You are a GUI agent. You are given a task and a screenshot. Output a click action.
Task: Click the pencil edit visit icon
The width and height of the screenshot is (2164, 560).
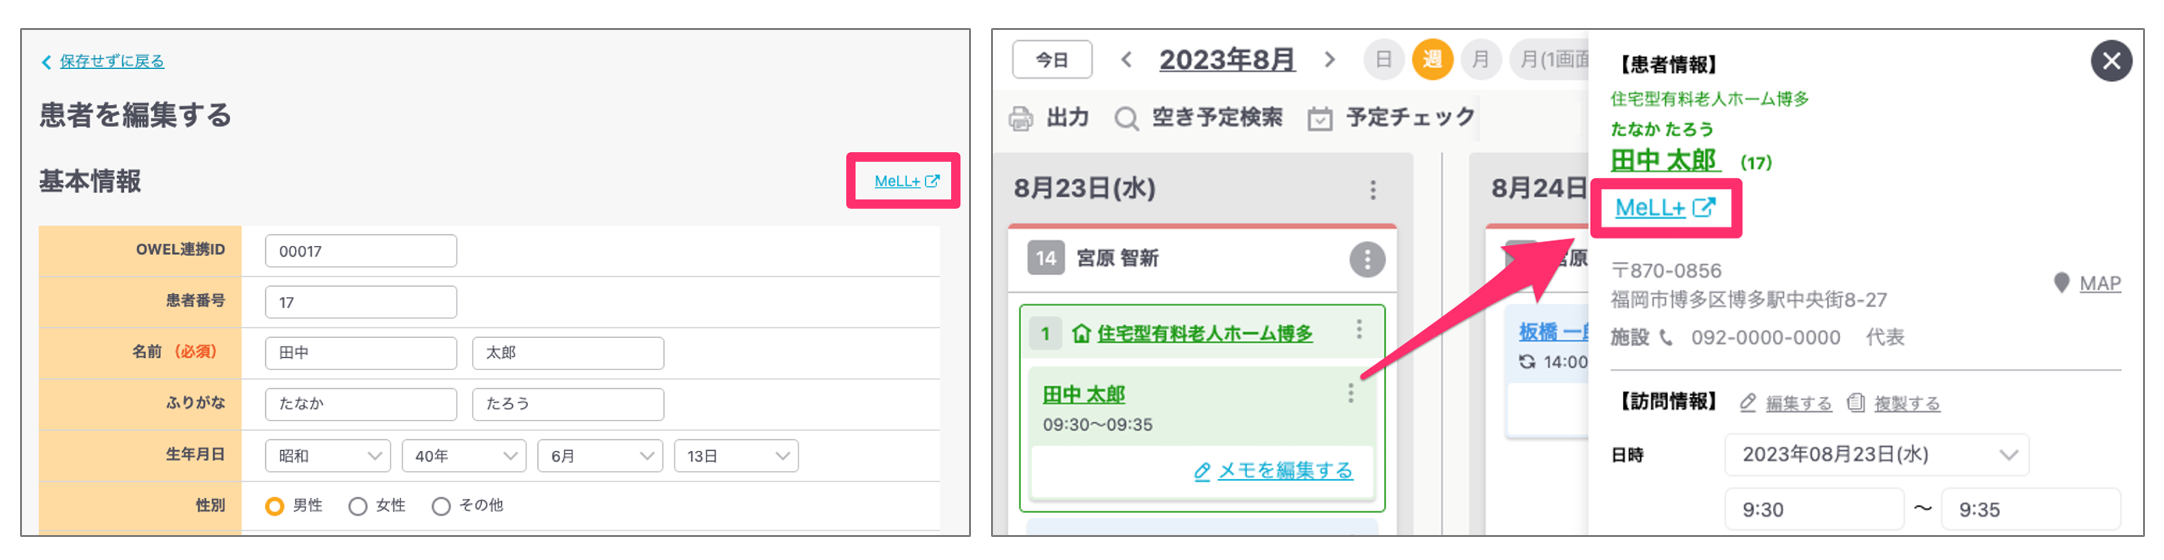(1748, 402)
